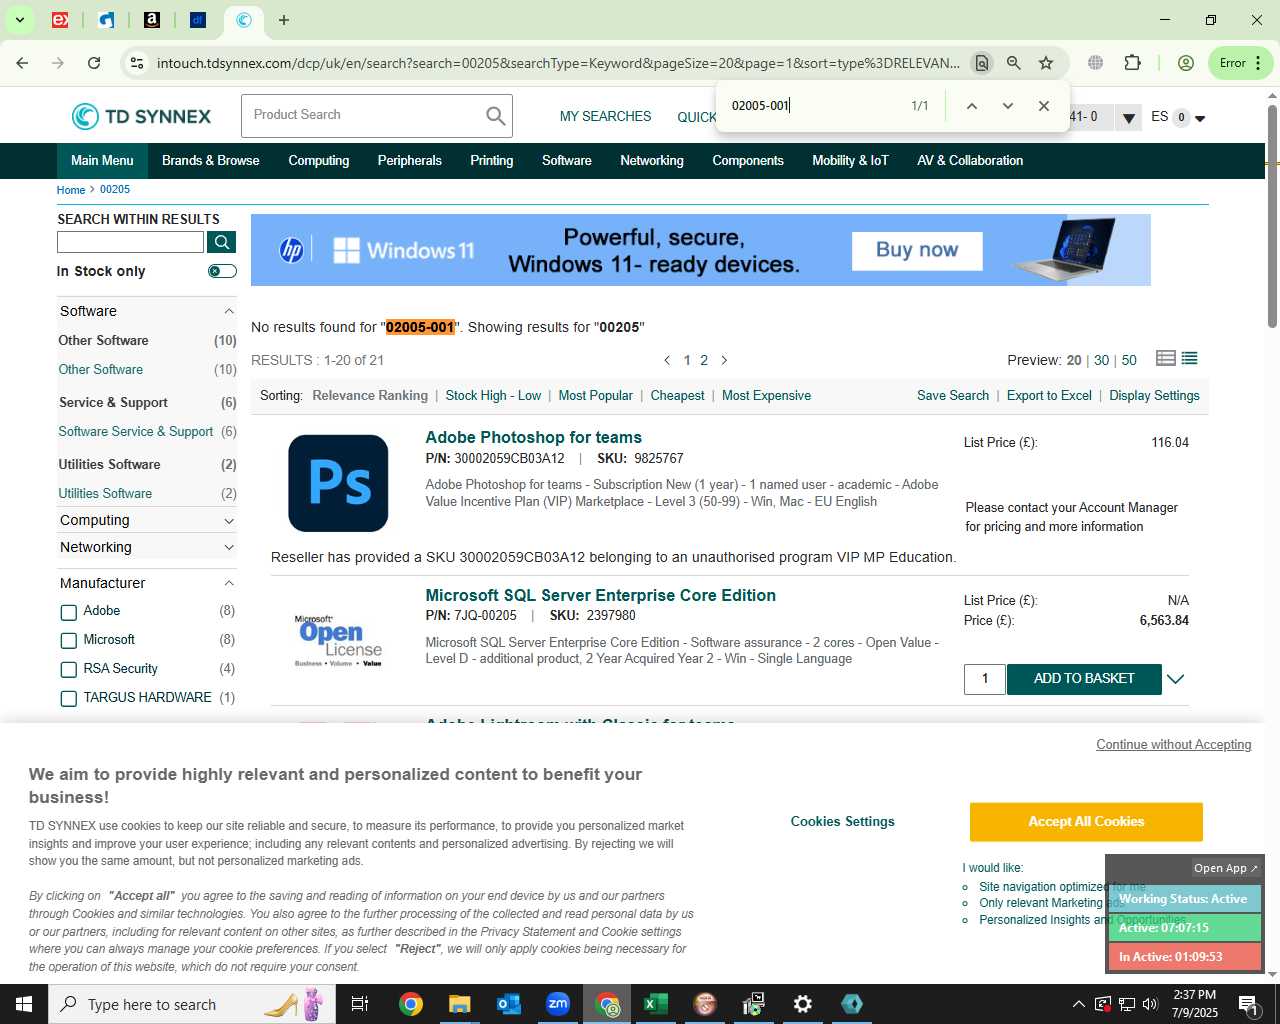Click Continue without Accepting
Image resolution: width=1280 pixels, height=1024 pixels.
[1174, 745]
